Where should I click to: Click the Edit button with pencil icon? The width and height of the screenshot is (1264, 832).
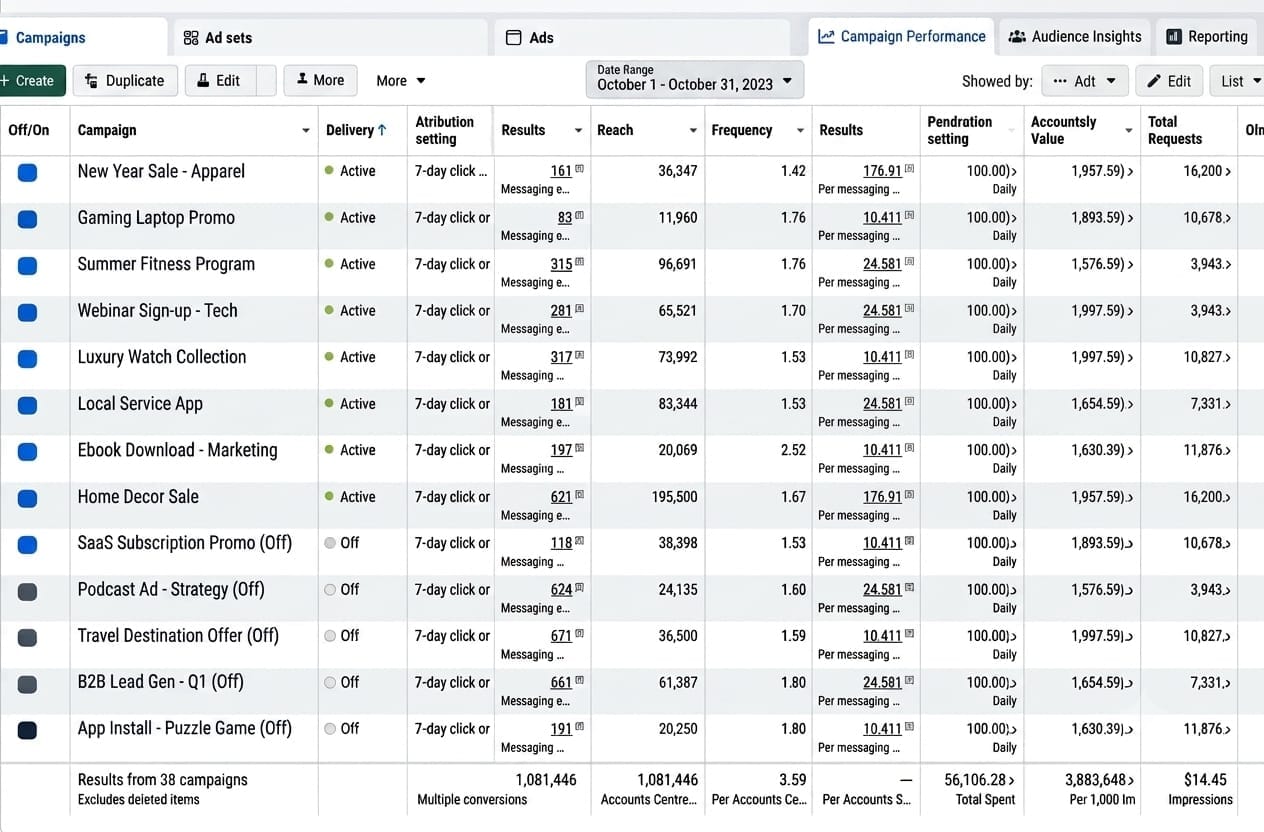pos(1169,81)
